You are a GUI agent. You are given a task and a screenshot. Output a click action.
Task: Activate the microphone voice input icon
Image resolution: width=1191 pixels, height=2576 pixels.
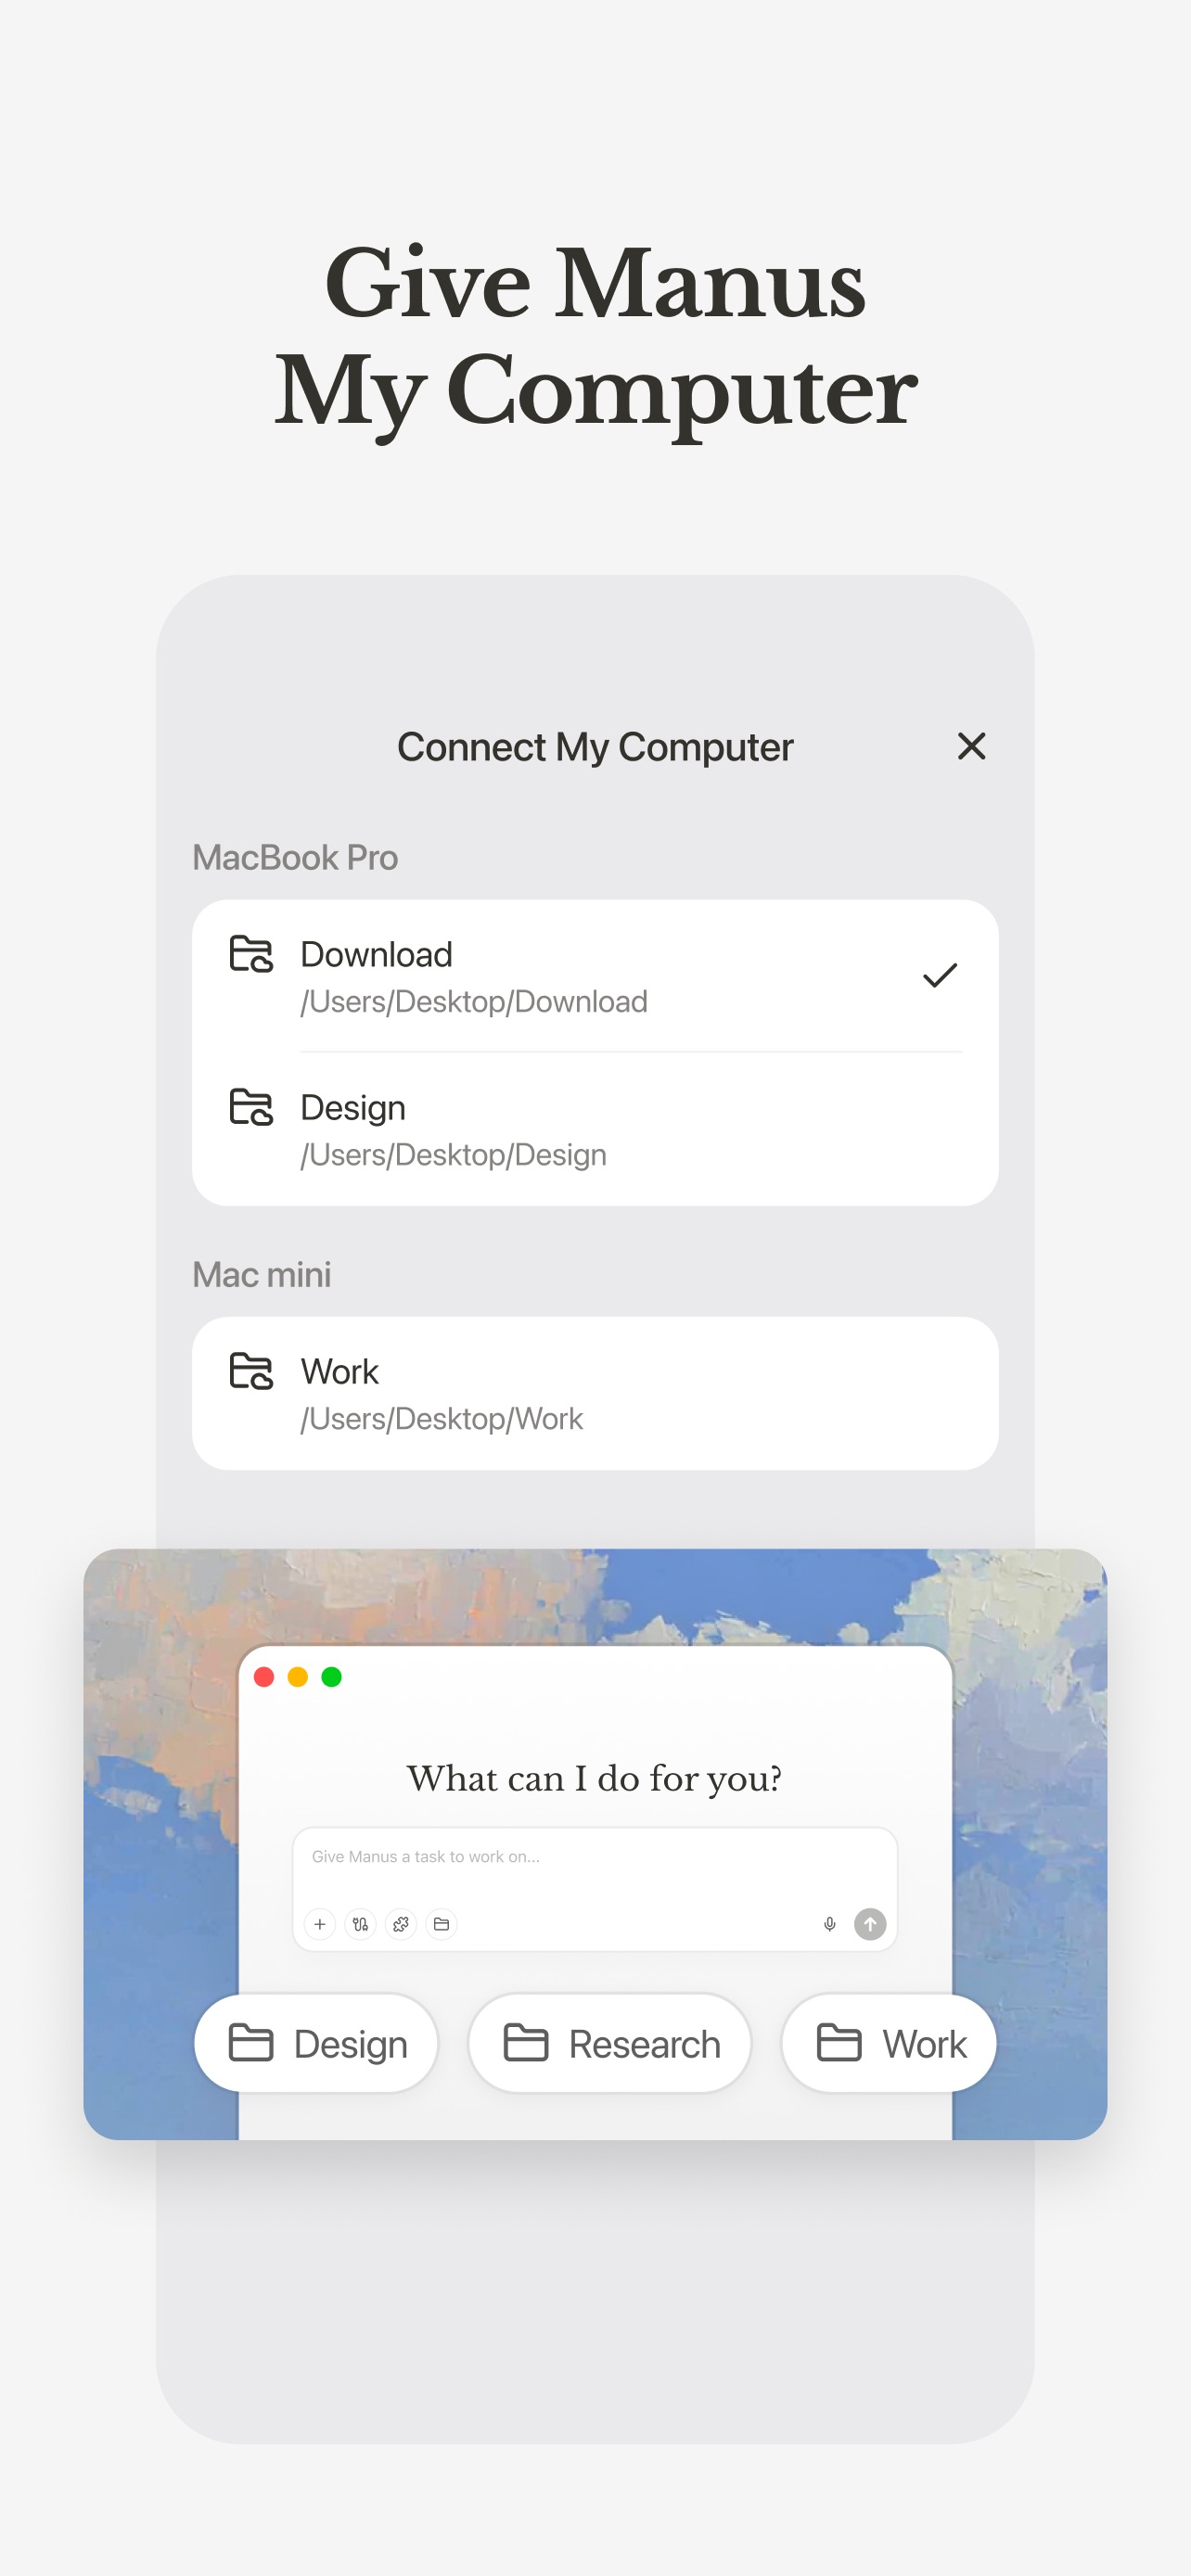(829, 1924)
